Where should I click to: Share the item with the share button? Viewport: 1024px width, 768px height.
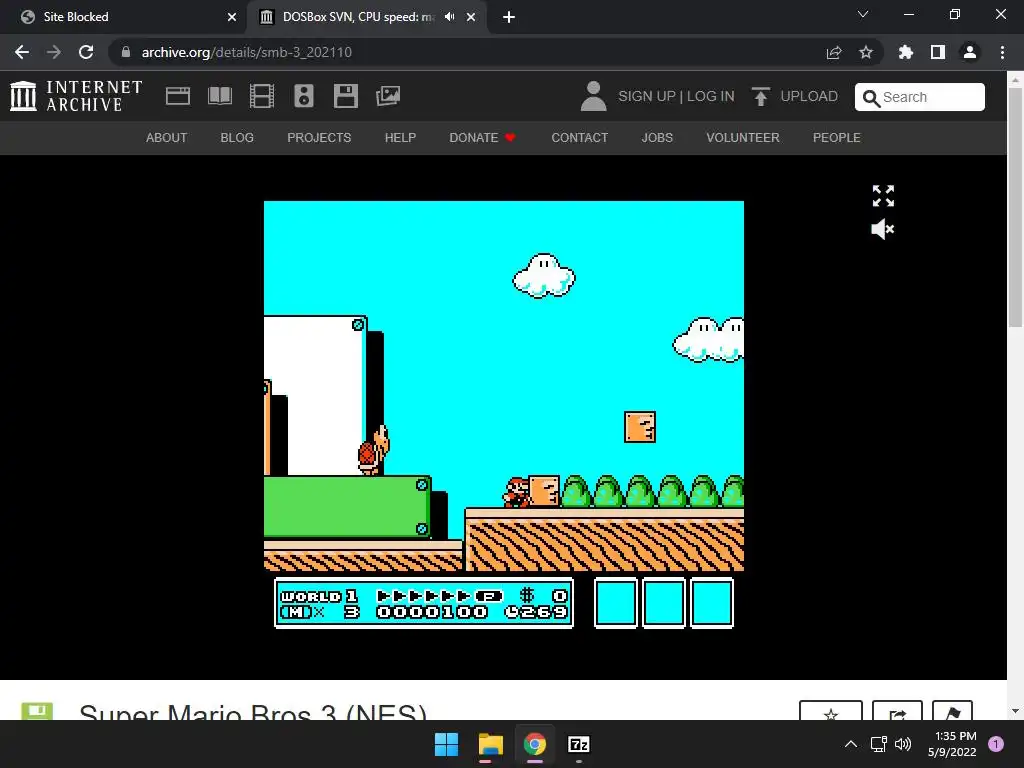pyautogui.click(x=897, y=712)
